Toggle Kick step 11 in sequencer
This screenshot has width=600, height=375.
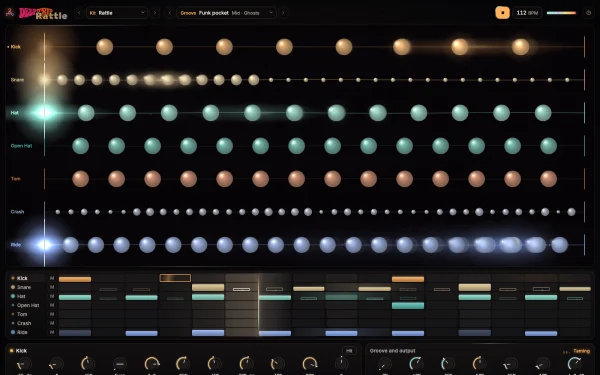(408, 279)
